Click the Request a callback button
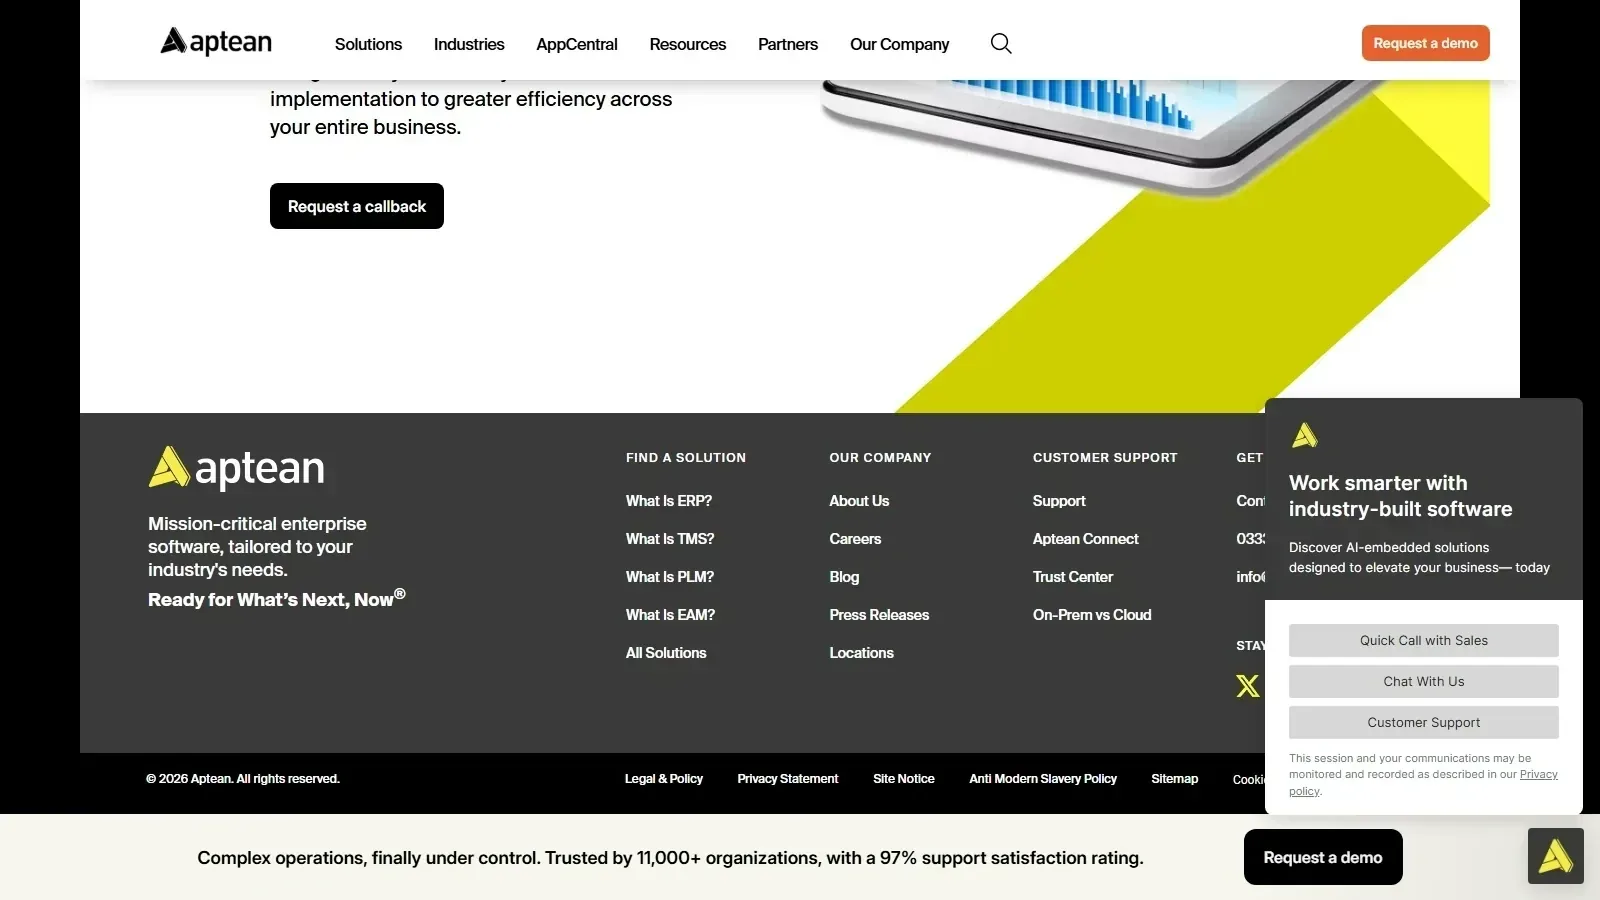This screenshot has height=900, width=1600. coord(357,206)
